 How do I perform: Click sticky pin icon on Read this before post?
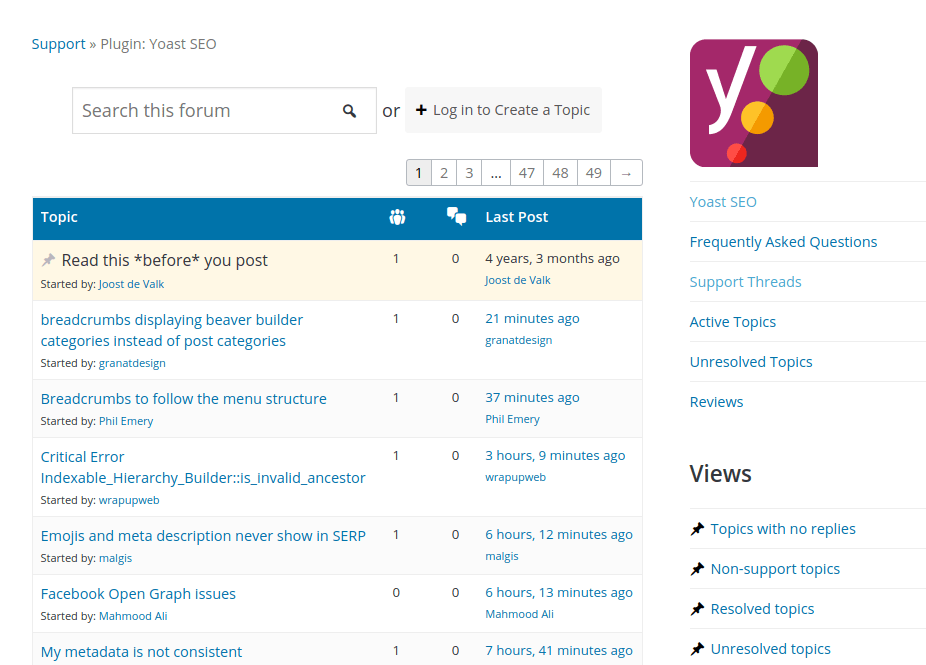tap(48, 260)
